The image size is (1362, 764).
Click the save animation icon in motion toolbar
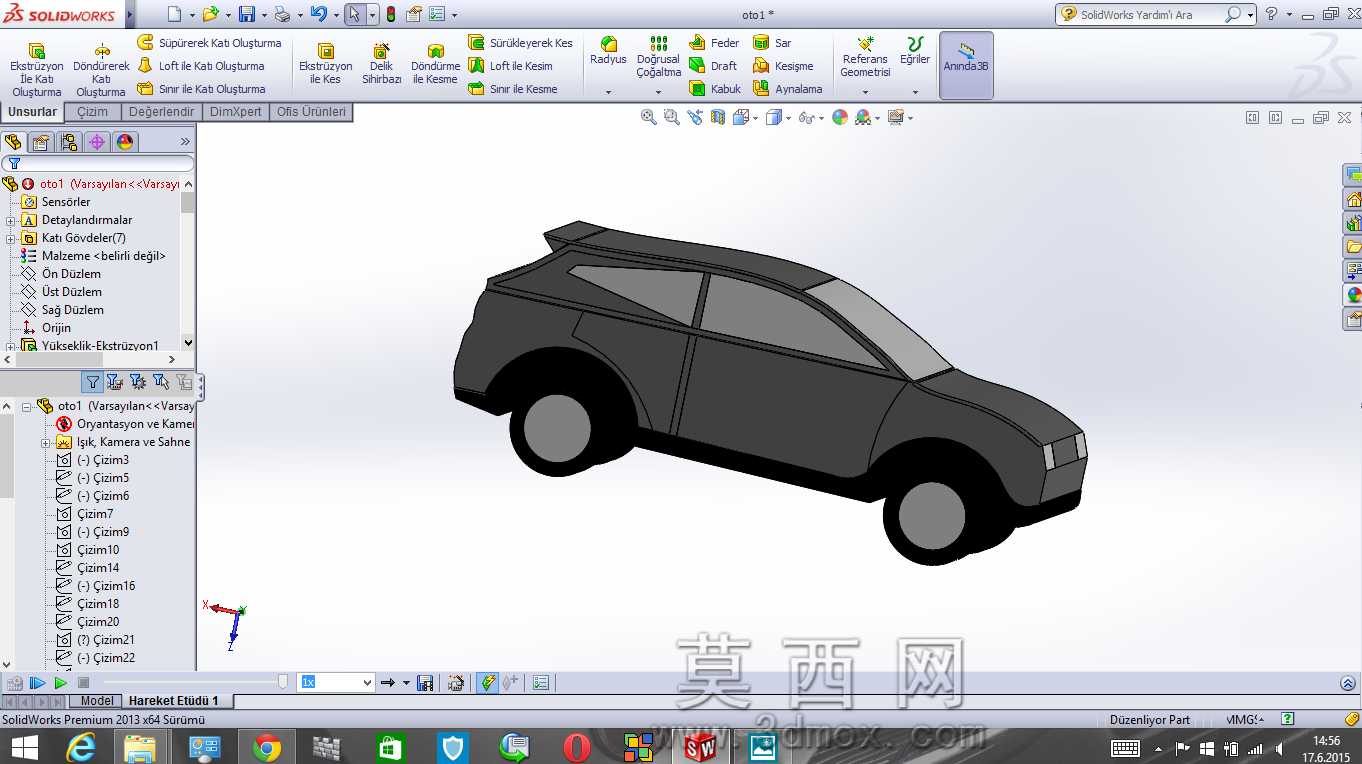[425, 683]
